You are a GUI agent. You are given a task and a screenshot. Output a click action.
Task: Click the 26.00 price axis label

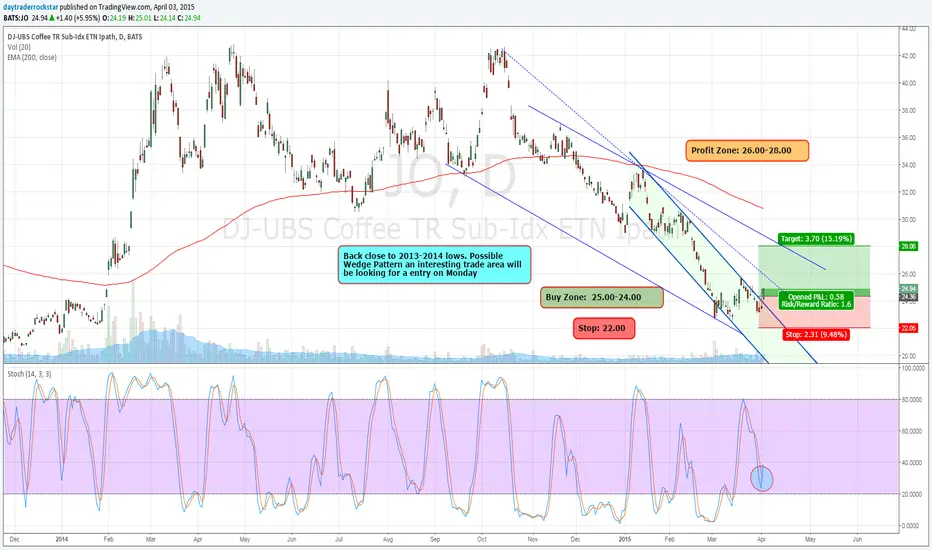click(908, 275)
